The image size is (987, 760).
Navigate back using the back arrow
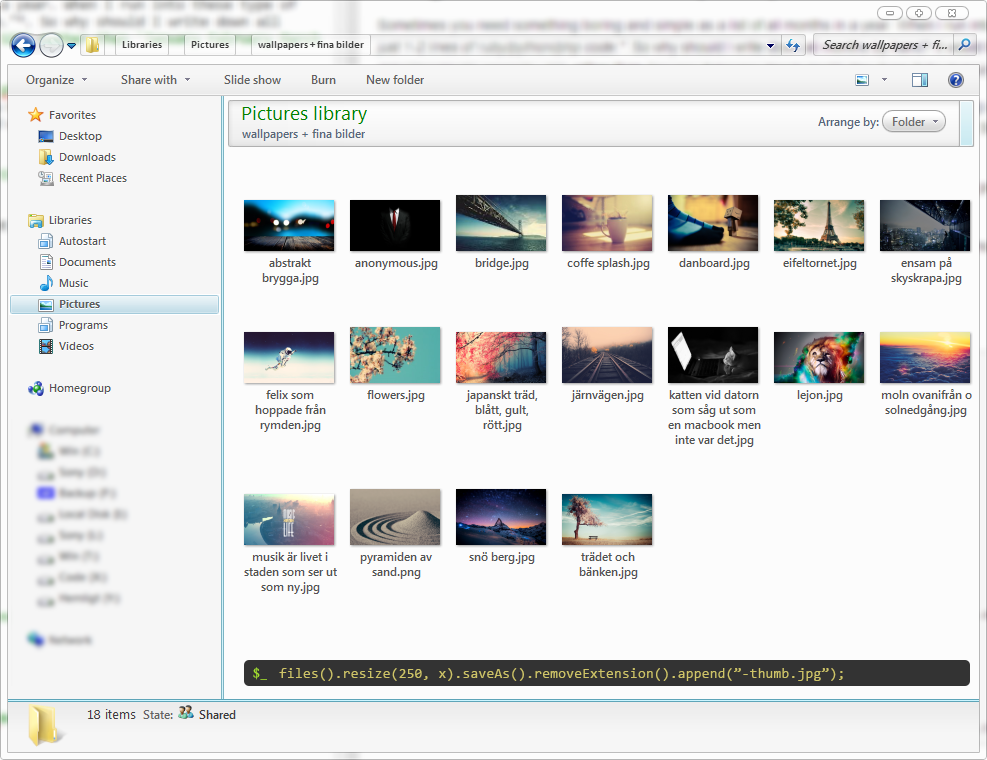22,45
